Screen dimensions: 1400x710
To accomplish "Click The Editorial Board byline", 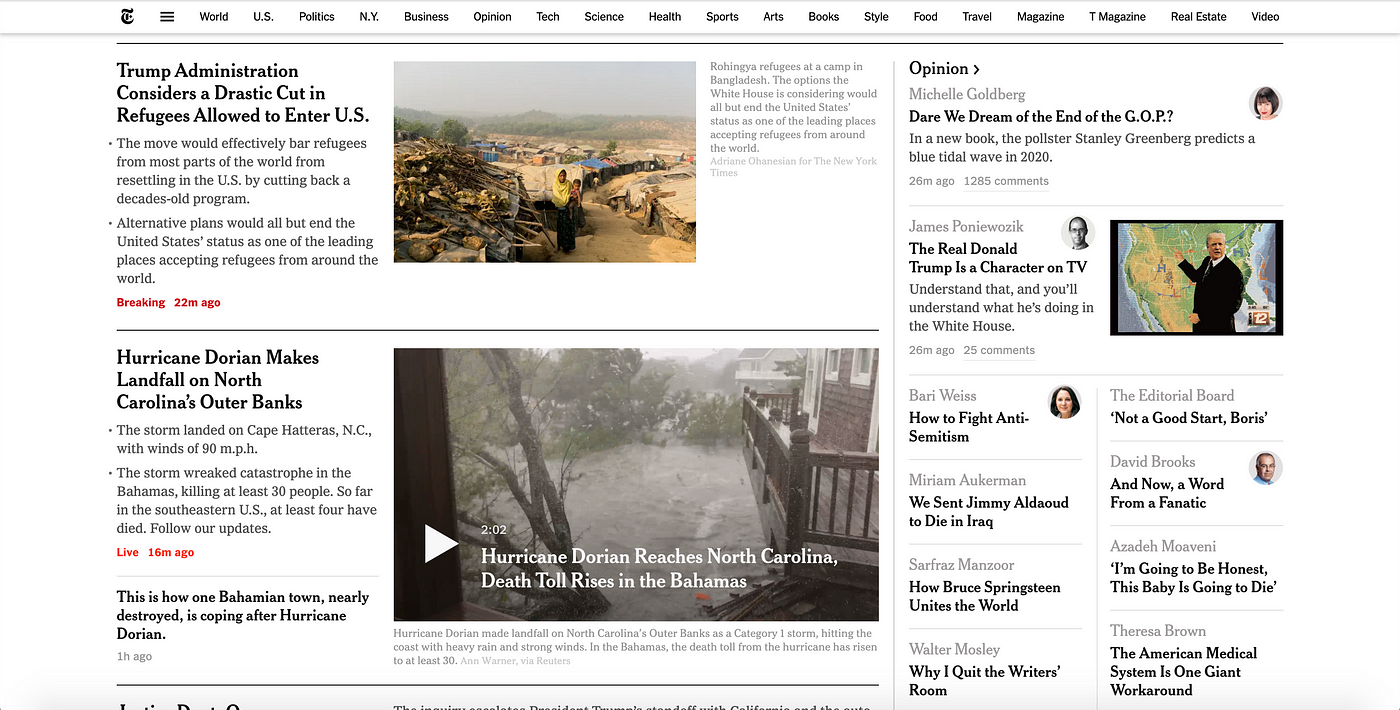I will click(x=1172, y=396).
